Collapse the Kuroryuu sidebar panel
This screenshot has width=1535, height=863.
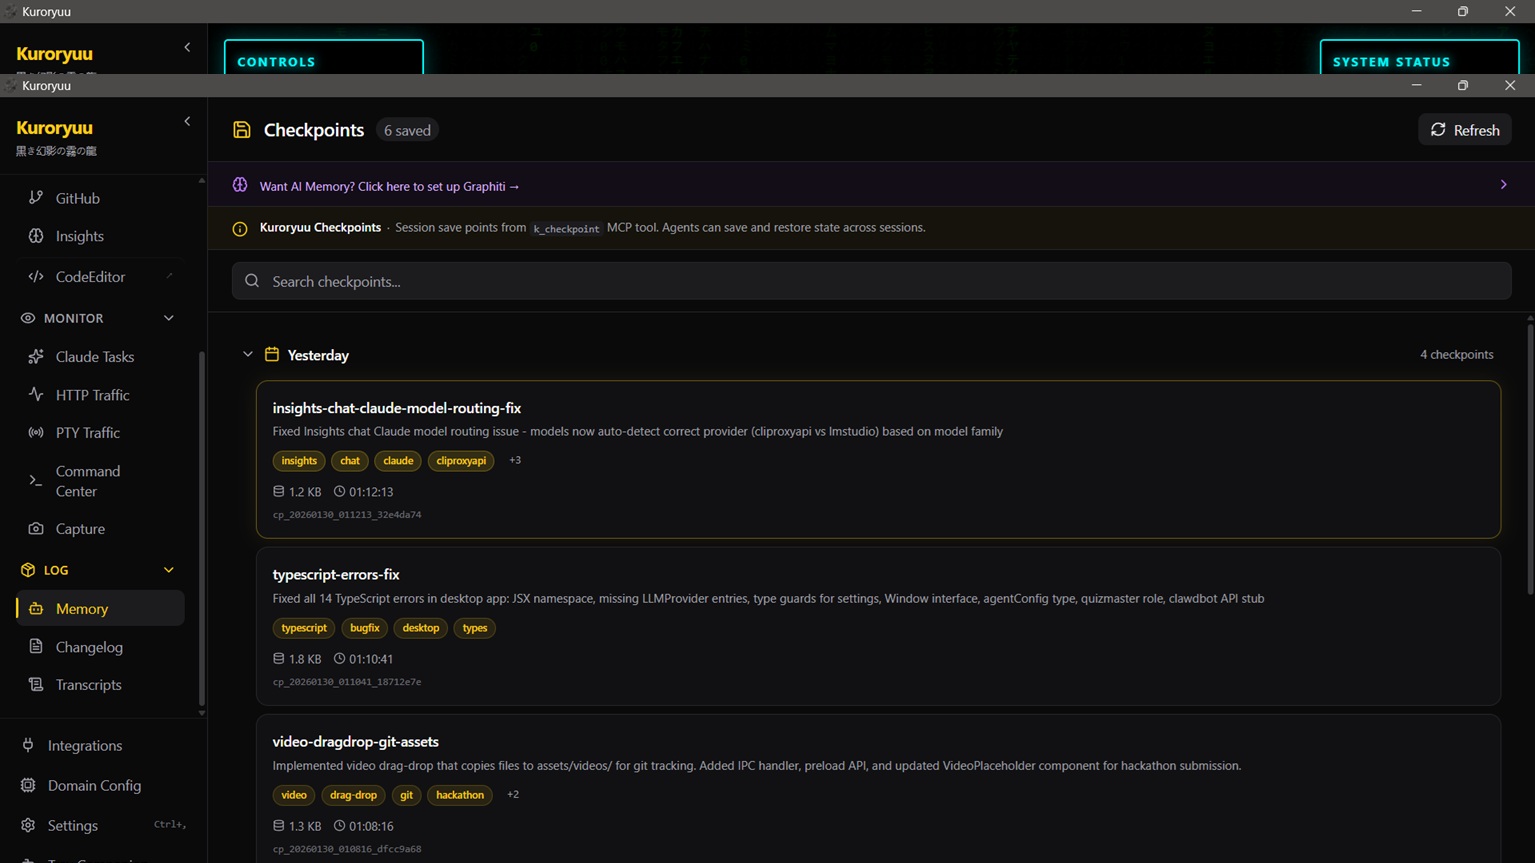187,122
